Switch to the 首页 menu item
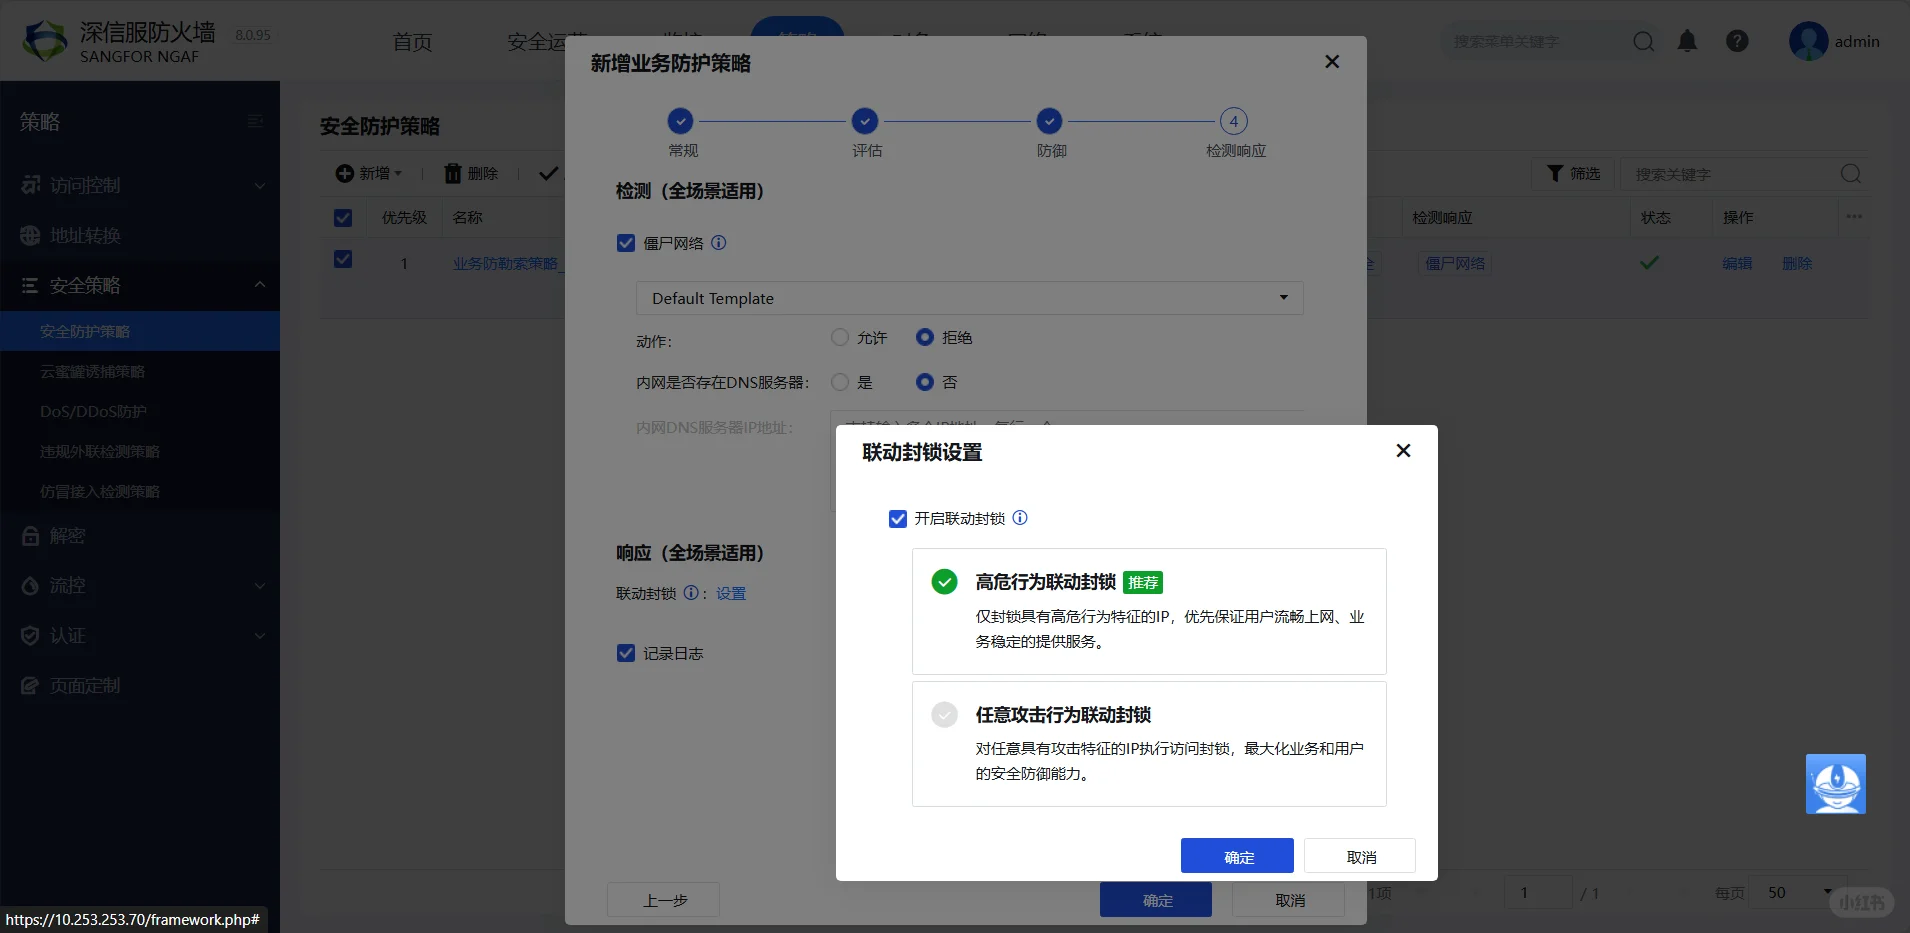 pos(411,41)
